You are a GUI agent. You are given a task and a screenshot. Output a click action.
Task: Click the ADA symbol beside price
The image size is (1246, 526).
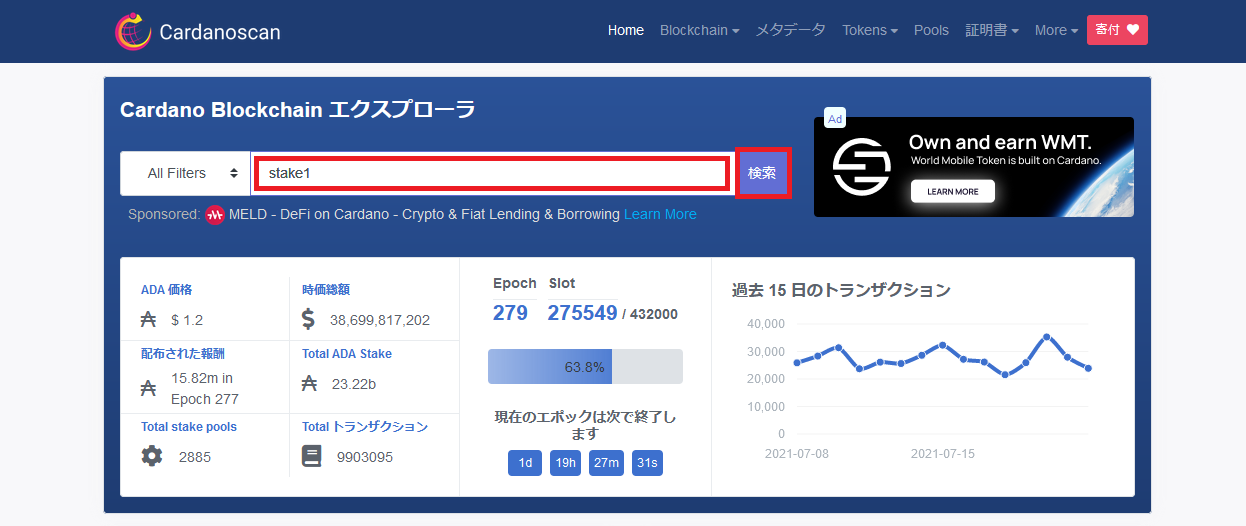pyautogui.click(x=149, y=320)
